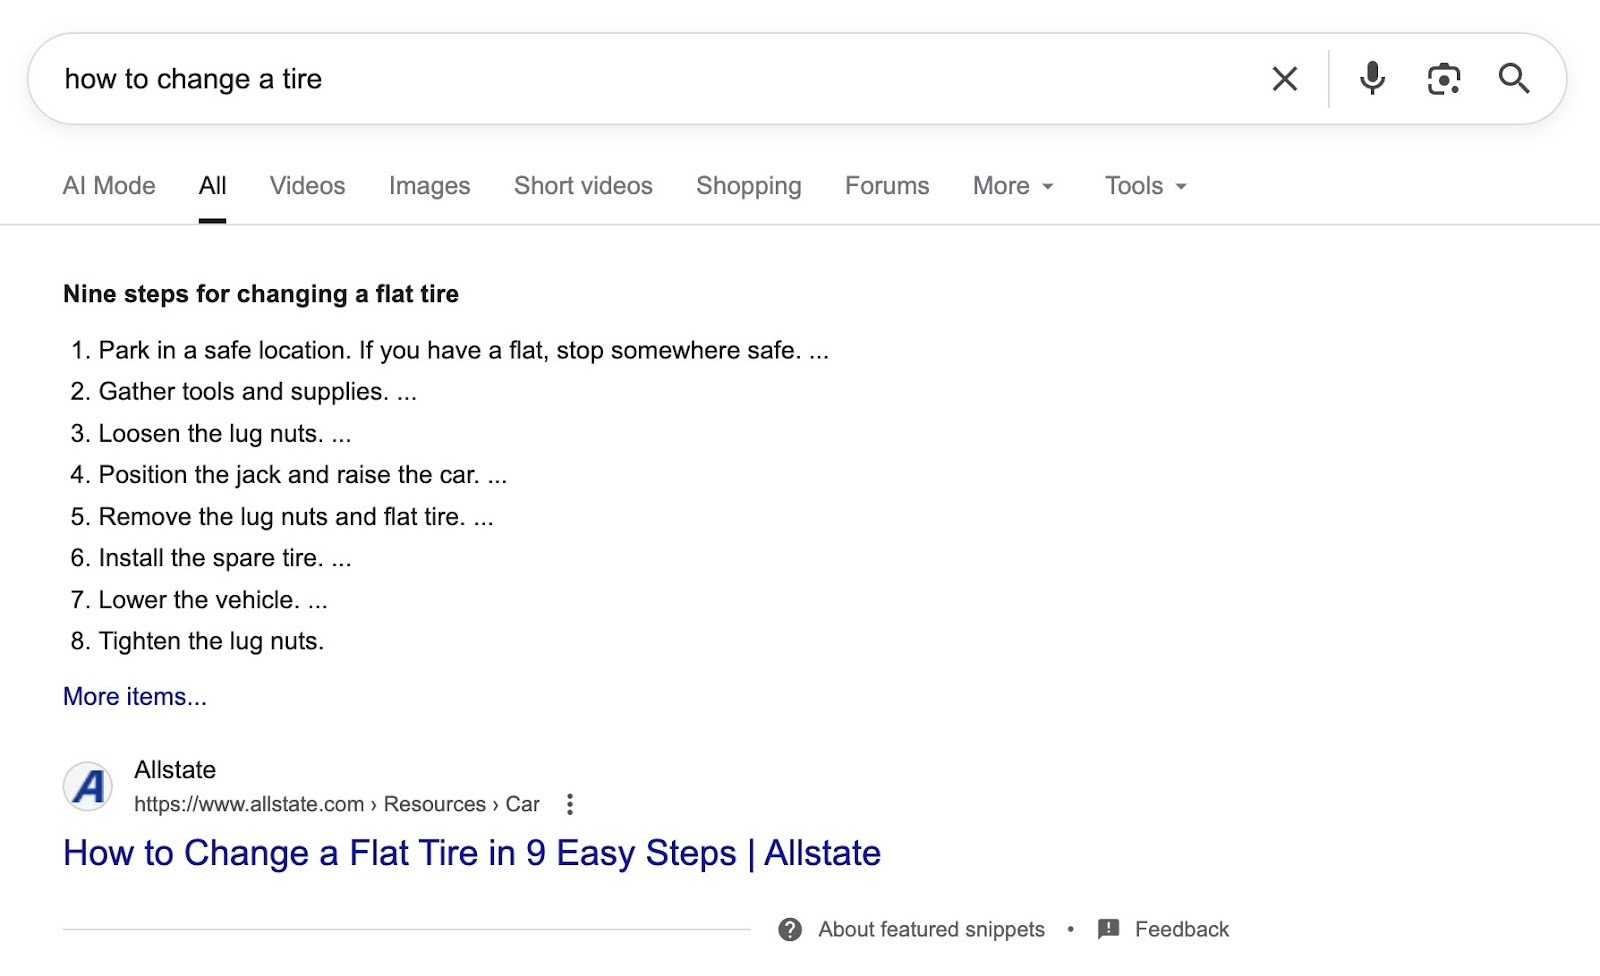
Task: Click inside the search input field
Action: pyautogui.click(x=600, y=78)
